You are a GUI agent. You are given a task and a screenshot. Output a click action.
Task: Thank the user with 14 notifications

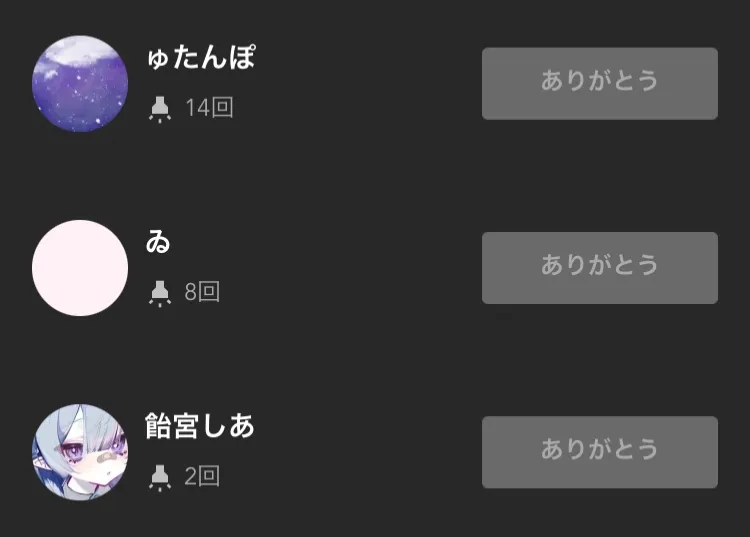(x=599, y=83)
